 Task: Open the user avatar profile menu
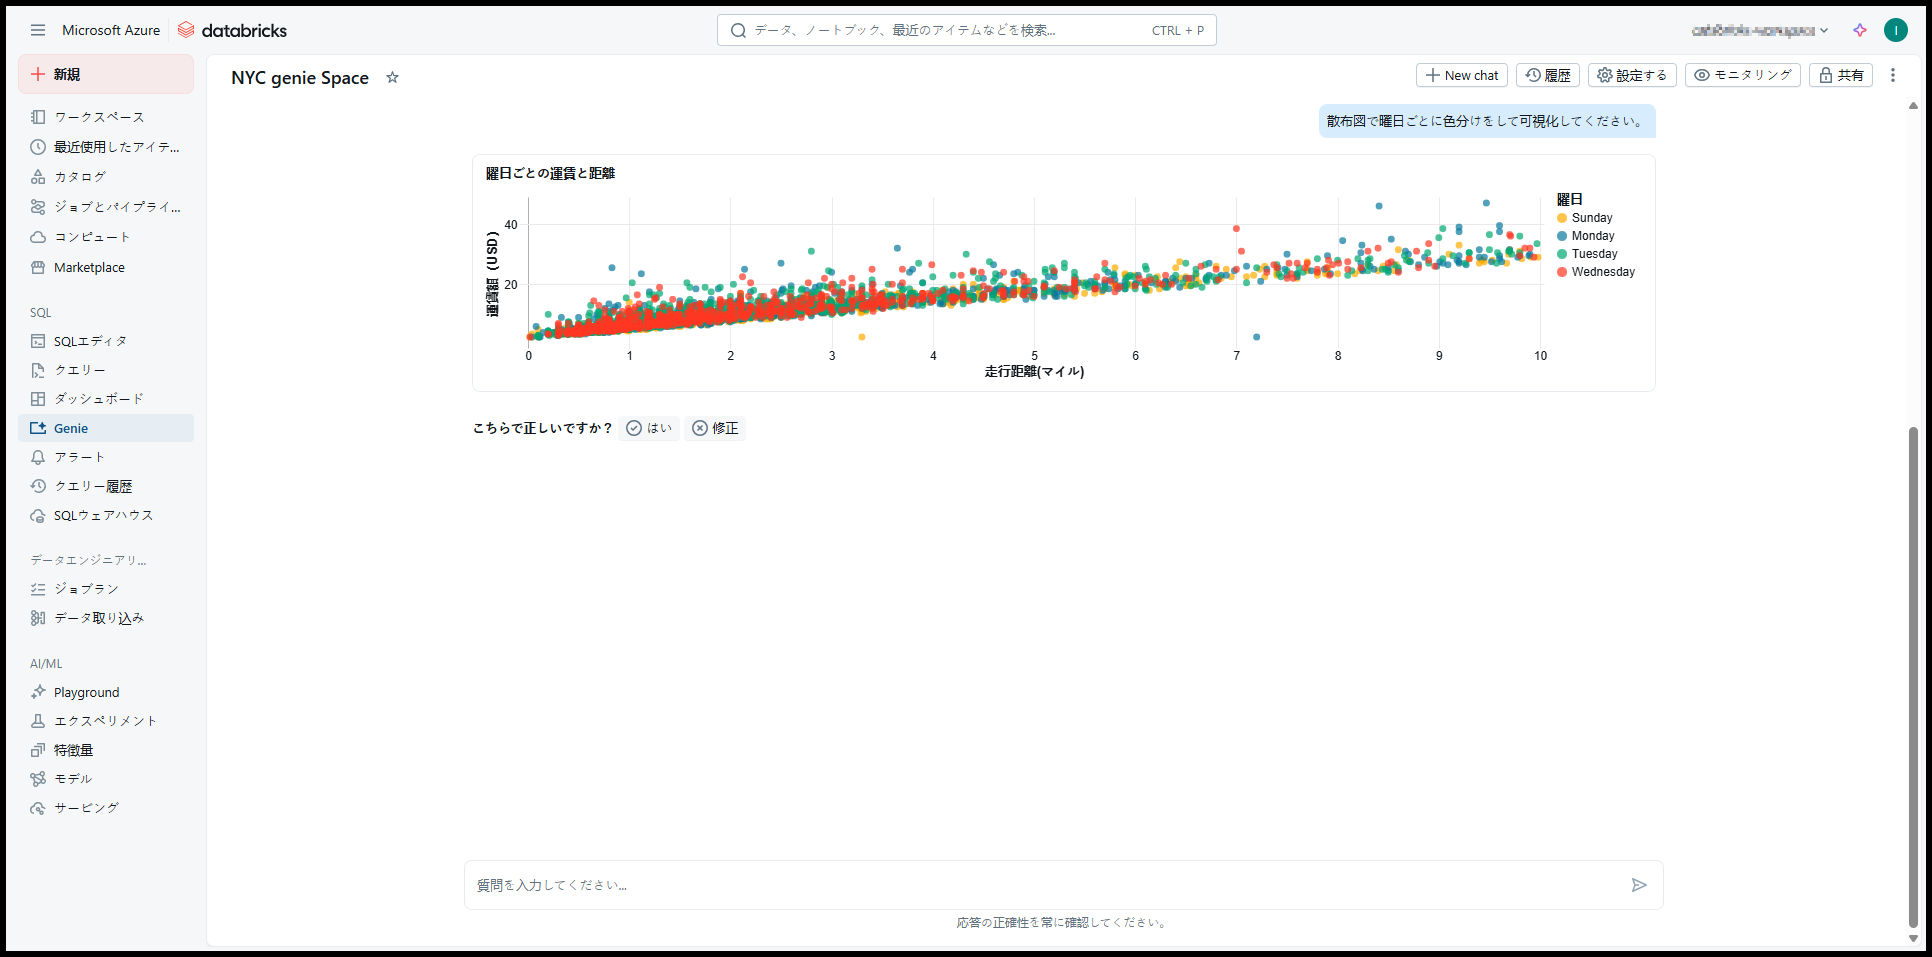point(1895,30)
